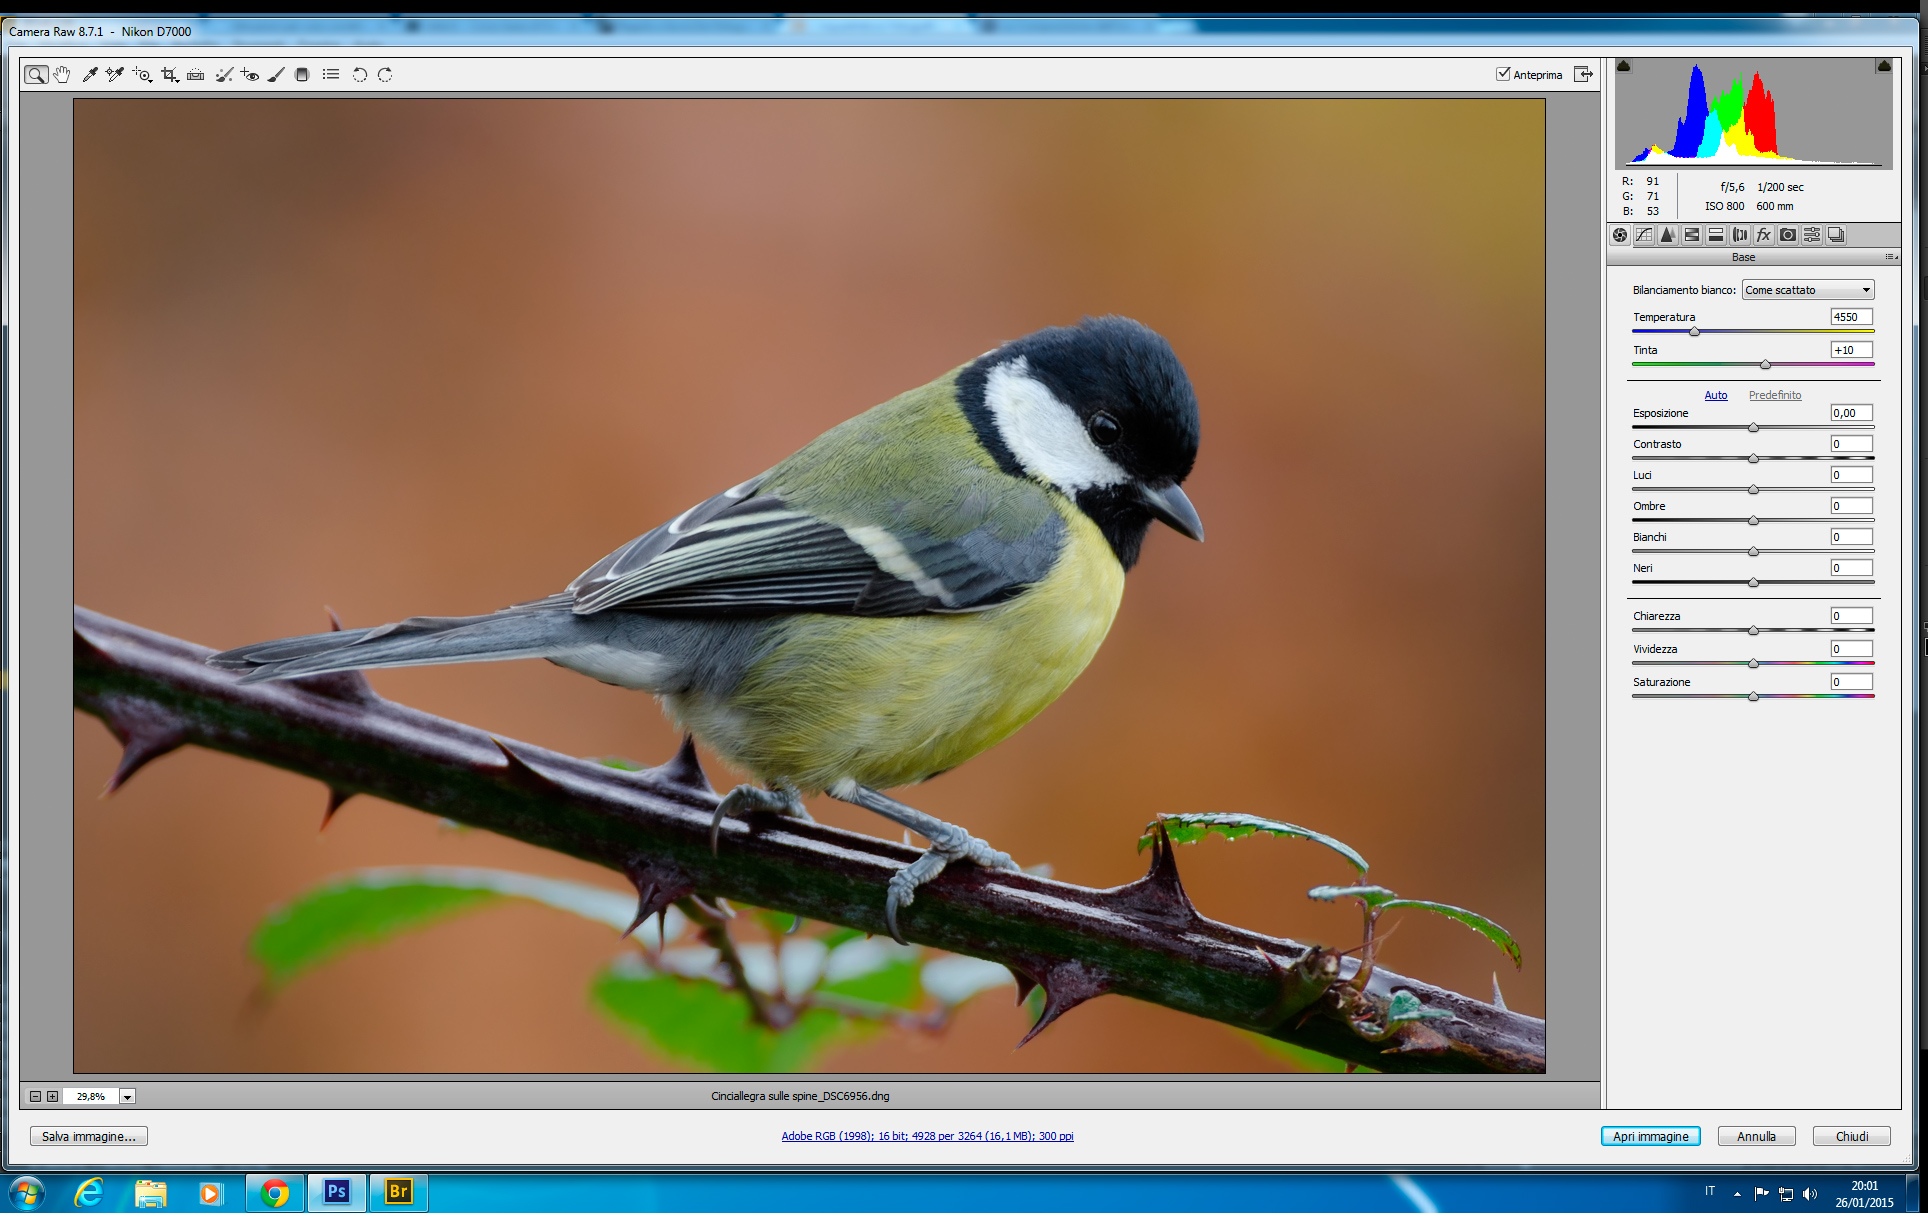Image resolution: width=1928 pixels, height=1213 pixels.
Task: Select the Graduated Filter tool
Action: pyautogui.click(x=302, y=75)
